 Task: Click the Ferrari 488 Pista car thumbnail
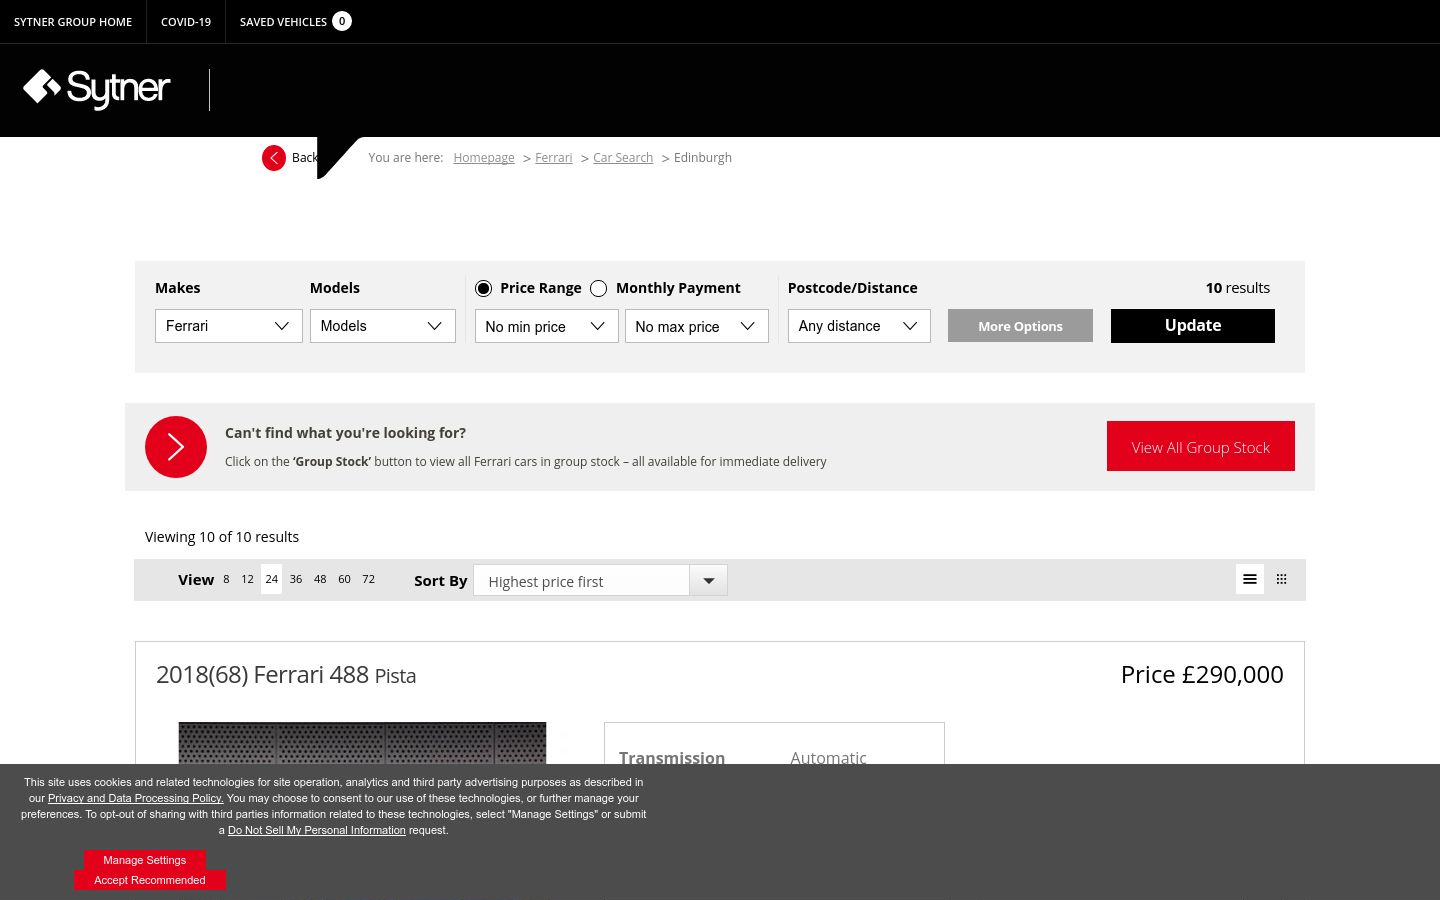pyautogui.click(x=362, y=743)
